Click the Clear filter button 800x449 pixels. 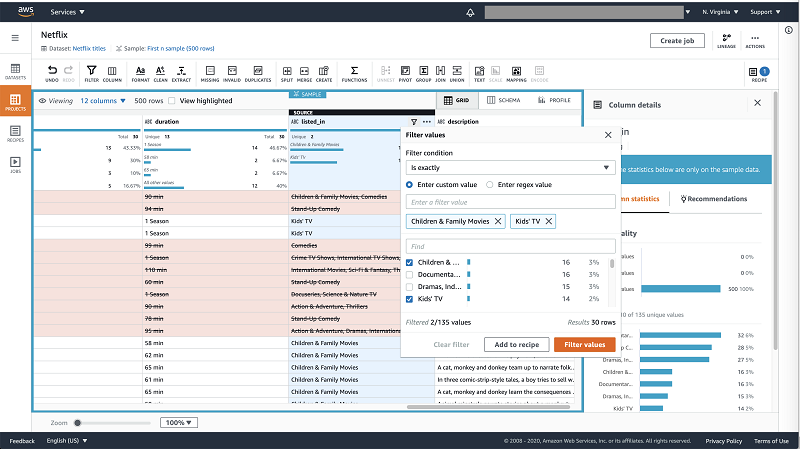point(451,345)
